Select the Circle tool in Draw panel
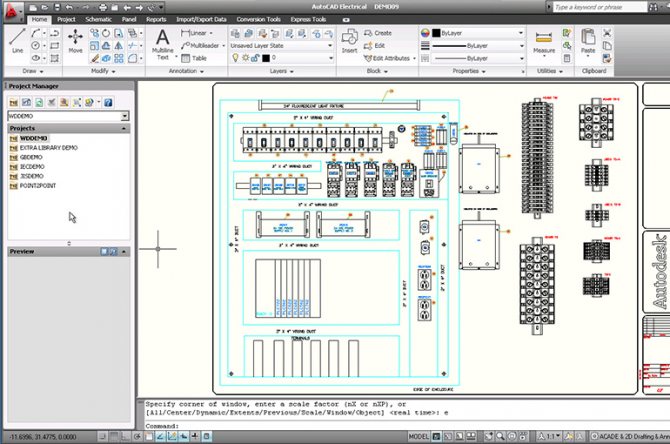Image resolution: width=670 pixels, height=444 pixels. point(35,45)
